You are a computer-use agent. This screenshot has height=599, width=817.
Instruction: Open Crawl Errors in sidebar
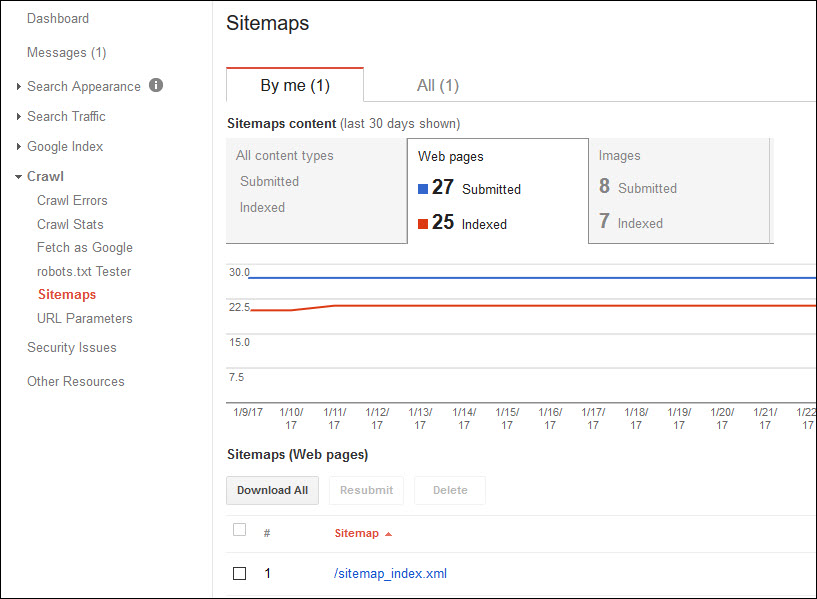[x=72, y=201]
